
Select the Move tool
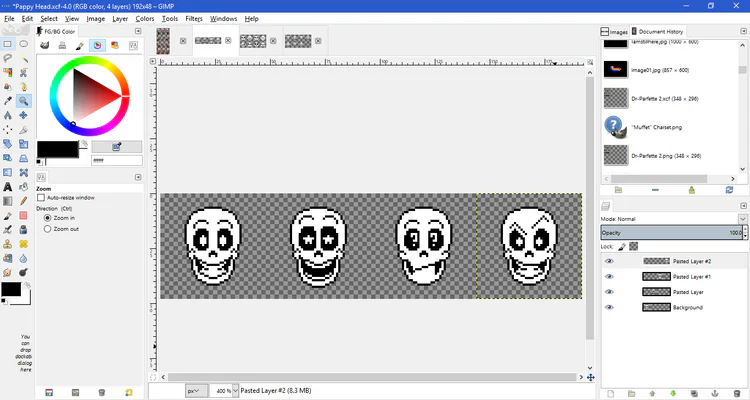23,115
